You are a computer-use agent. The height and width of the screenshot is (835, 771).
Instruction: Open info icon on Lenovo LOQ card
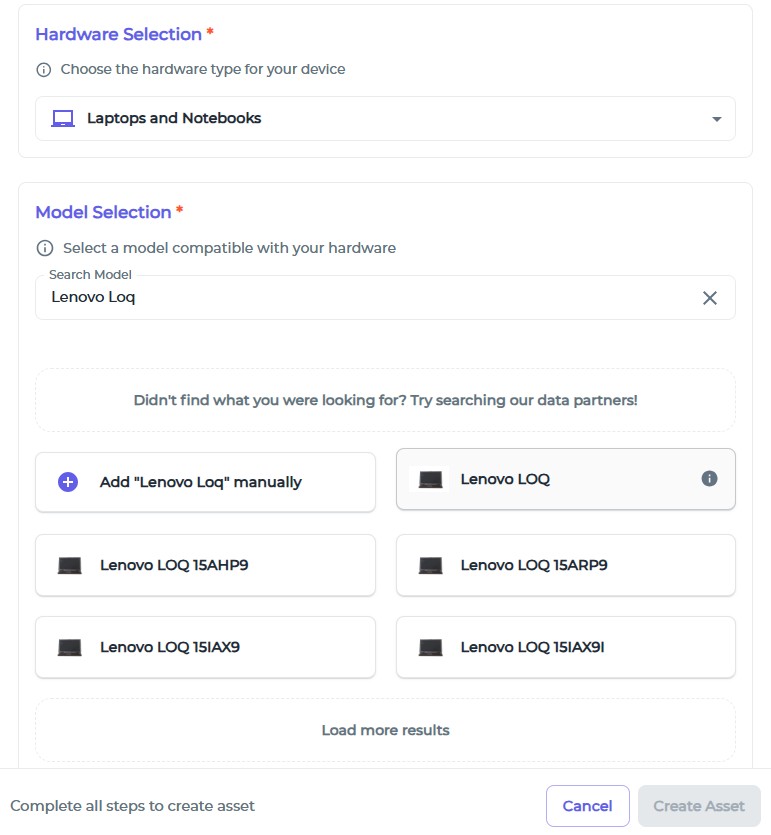(x=710, y=479)
